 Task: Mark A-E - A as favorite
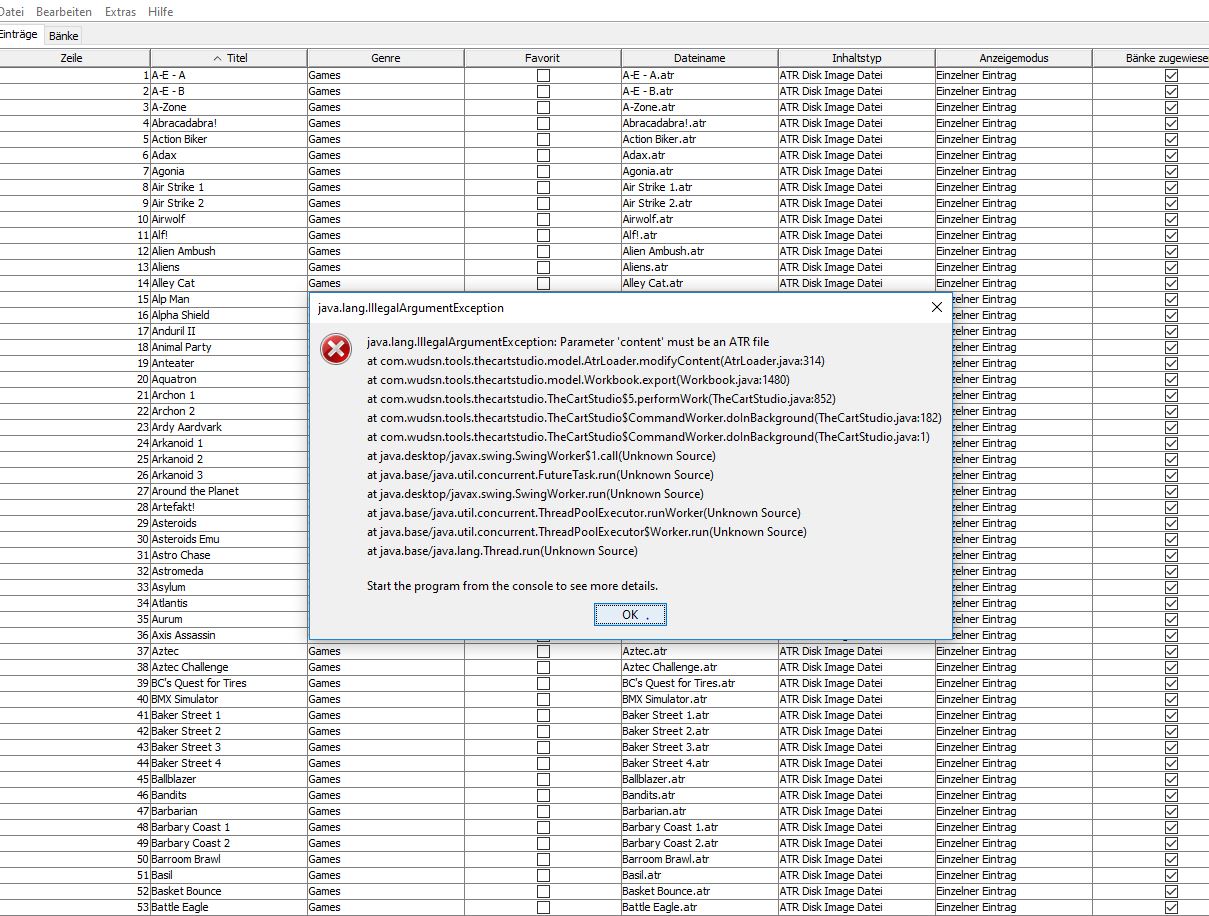pyautogui.click(x=543, y=75)
